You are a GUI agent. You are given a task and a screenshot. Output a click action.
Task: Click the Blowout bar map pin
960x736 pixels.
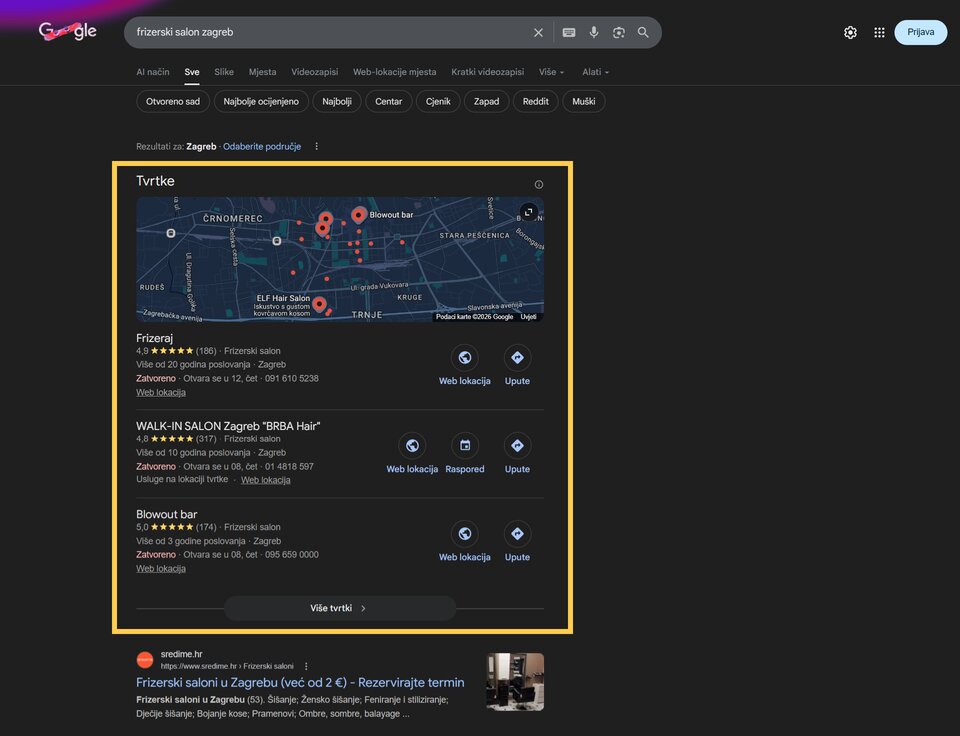point(359,214)
